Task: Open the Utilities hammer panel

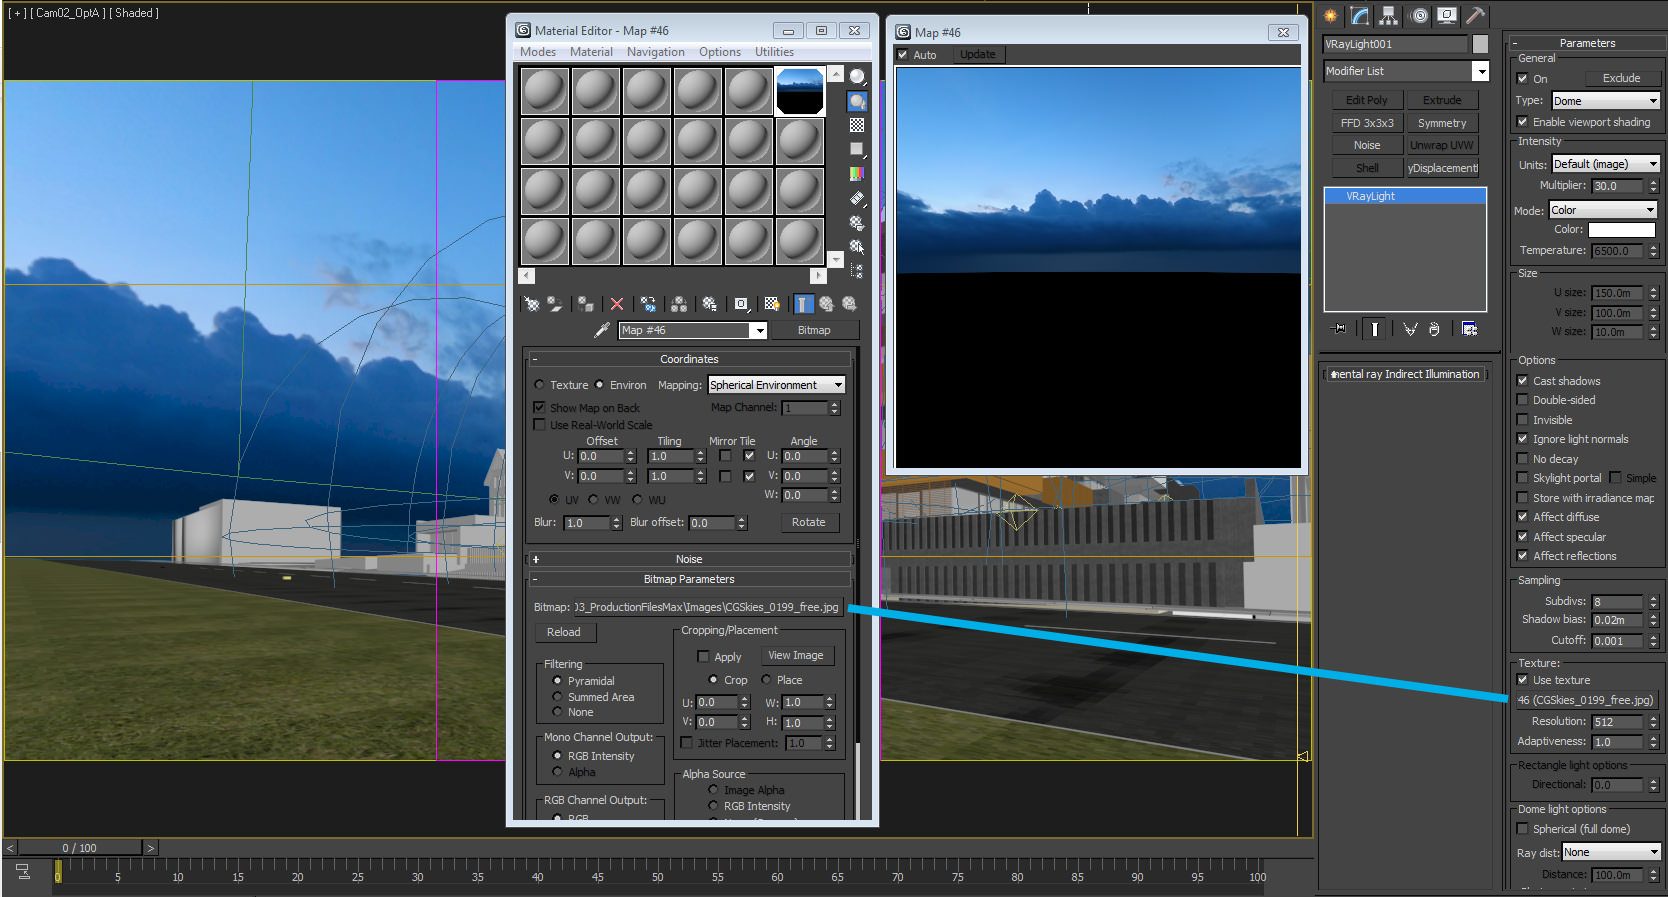Action: (x=1475, y=15)
